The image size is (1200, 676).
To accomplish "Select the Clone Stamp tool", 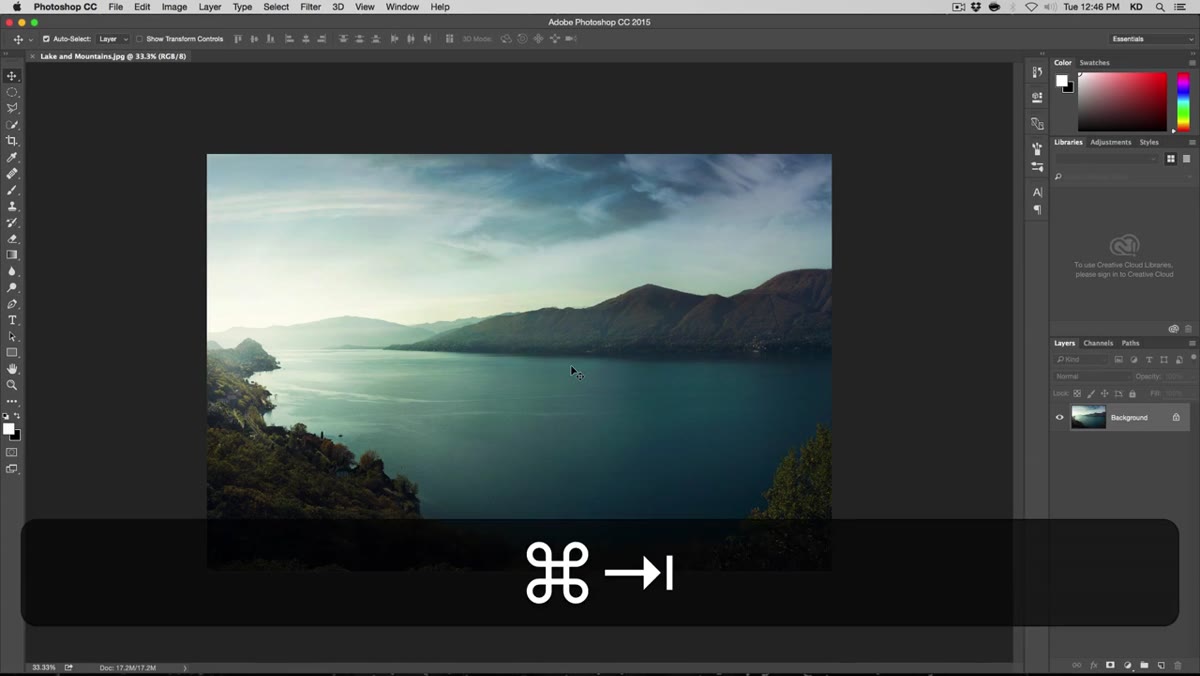I will point(12,206).
